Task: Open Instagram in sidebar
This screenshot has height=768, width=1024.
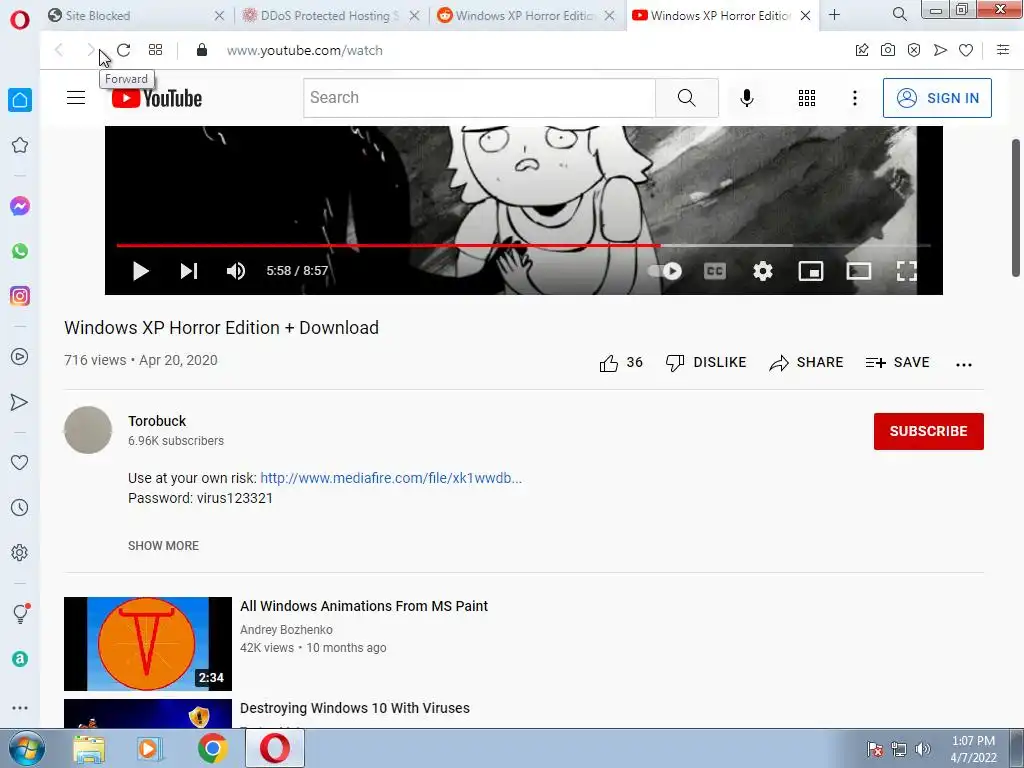Action: (20, 296)
